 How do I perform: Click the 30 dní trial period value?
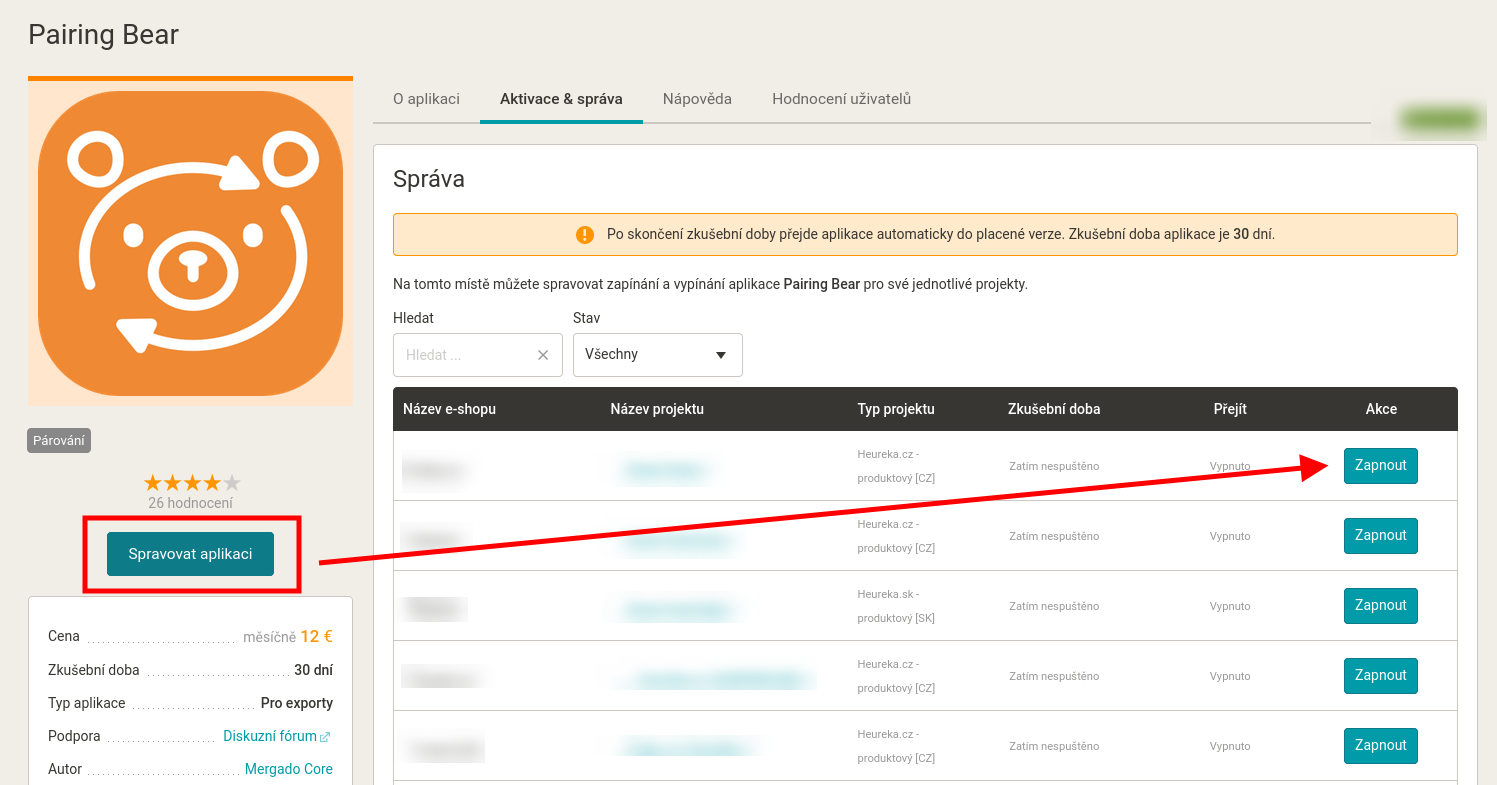(313, 670)
